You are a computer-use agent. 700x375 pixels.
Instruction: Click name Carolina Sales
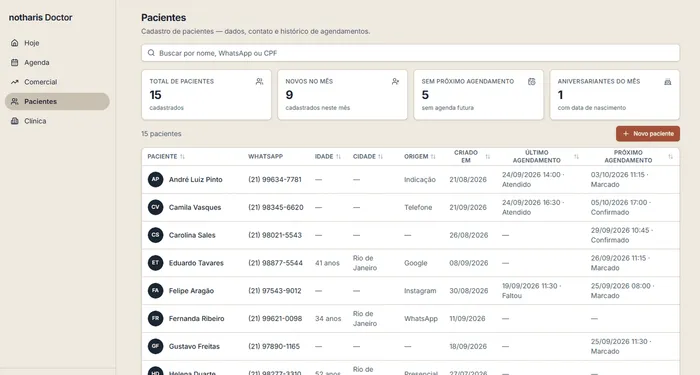tap(192, 235)
